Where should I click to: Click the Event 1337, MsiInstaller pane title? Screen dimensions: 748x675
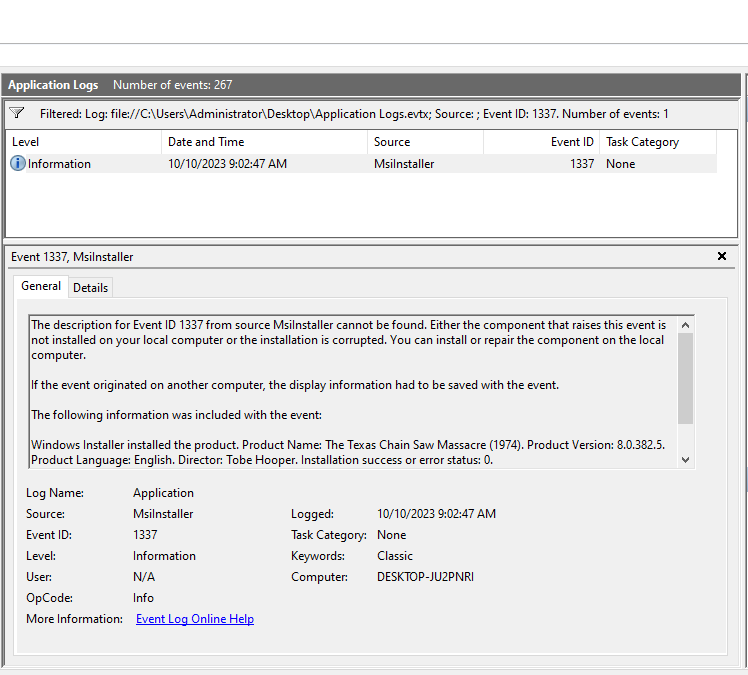(72, 257)
